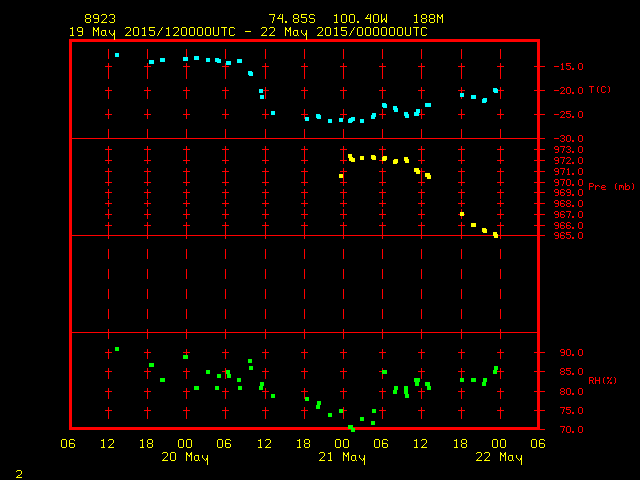Click the lowest yellow pressure point at 965
The height and width of the screenshot is (480, 640).
coord(496,235)
